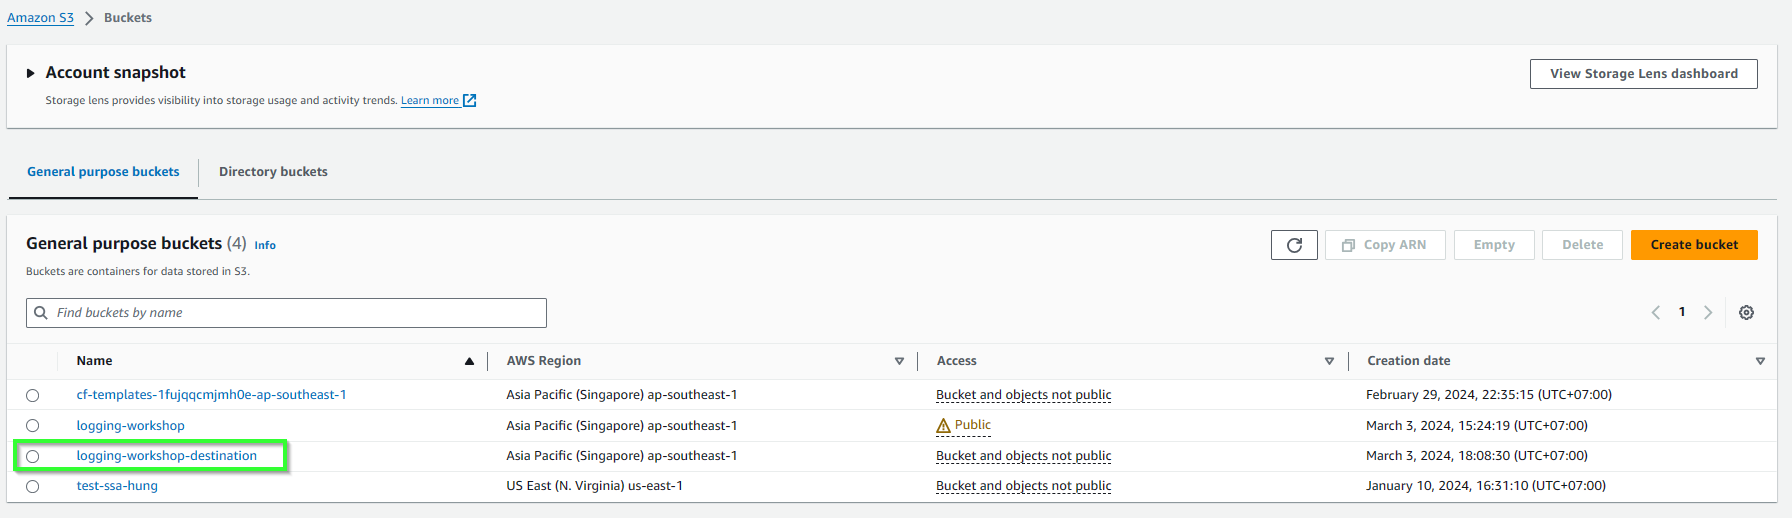Screen dimensions: 1792x518
Task: Select radio for test-ssa-hung bucket
Action: click(33, 487)
